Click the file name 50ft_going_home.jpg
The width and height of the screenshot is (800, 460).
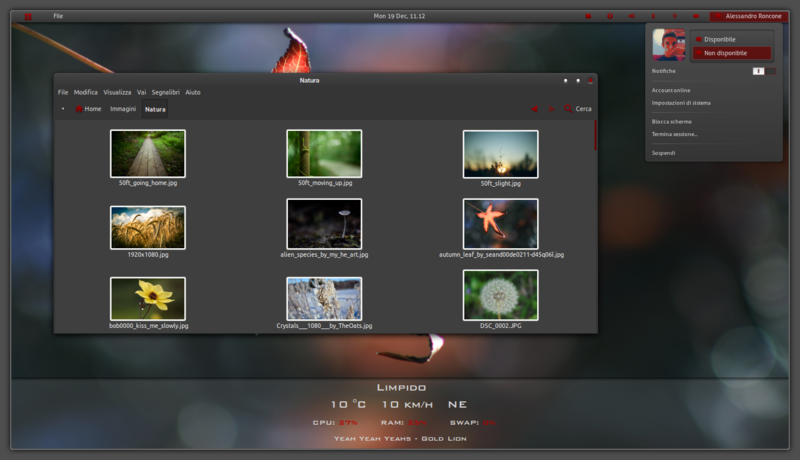[x=148, y=183]
